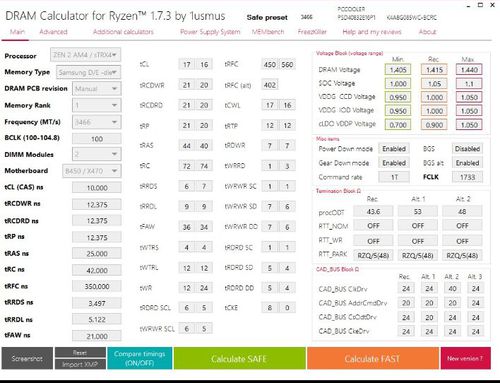Click the BGS Disabled field
This screenshot has height=383, width=500.
(x=467, y=149)
